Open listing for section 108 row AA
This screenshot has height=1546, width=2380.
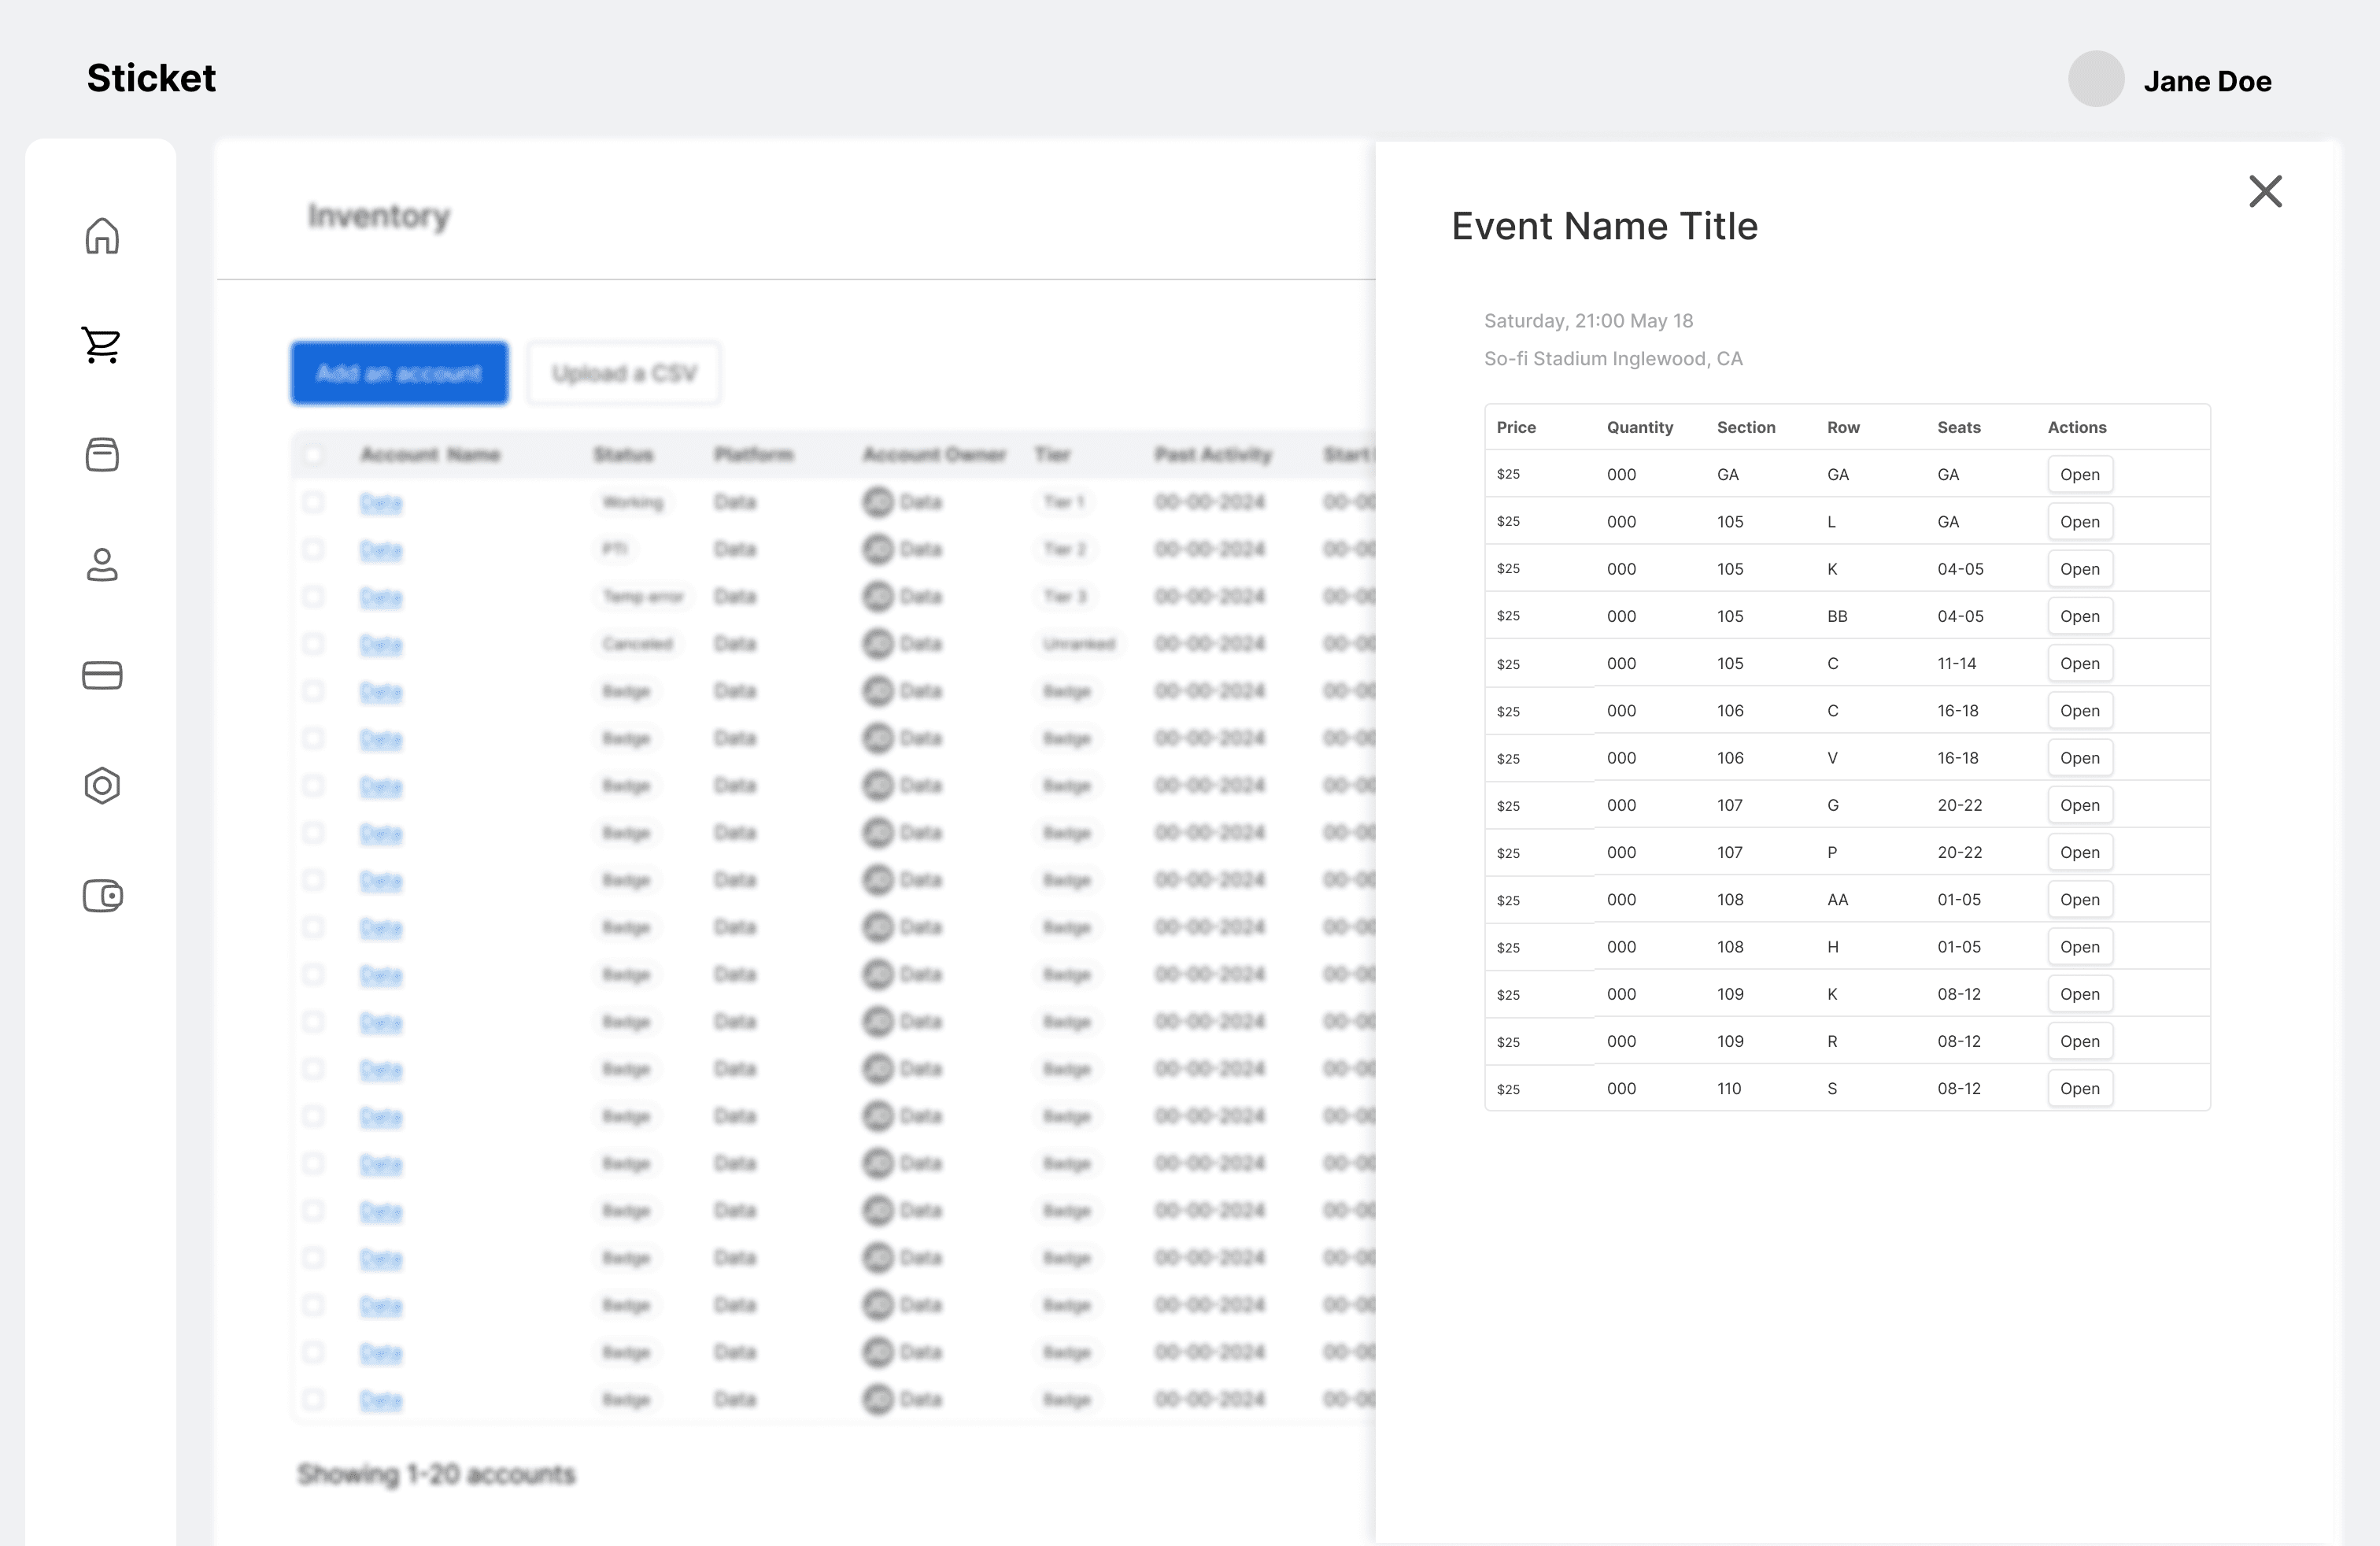(x=2079, y=900)
